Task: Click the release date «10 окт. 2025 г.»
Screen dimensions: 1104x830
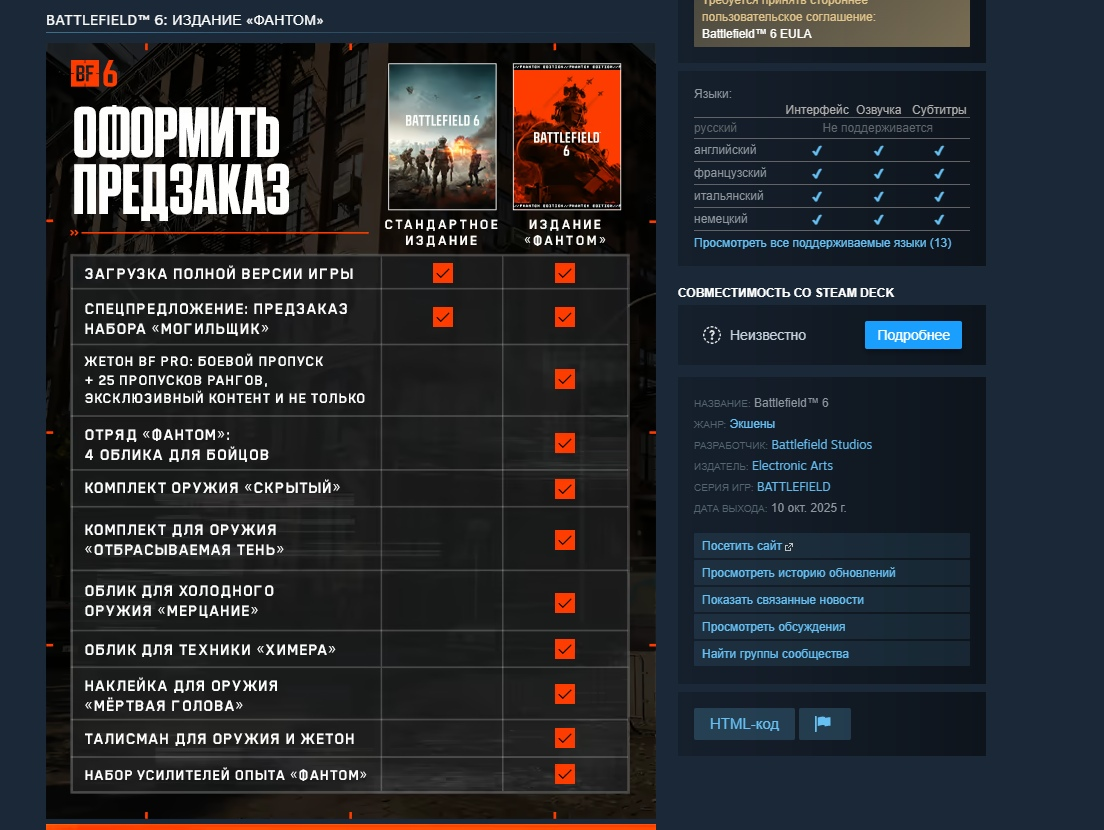Action: pyautogui.click(x=808, y=508)
